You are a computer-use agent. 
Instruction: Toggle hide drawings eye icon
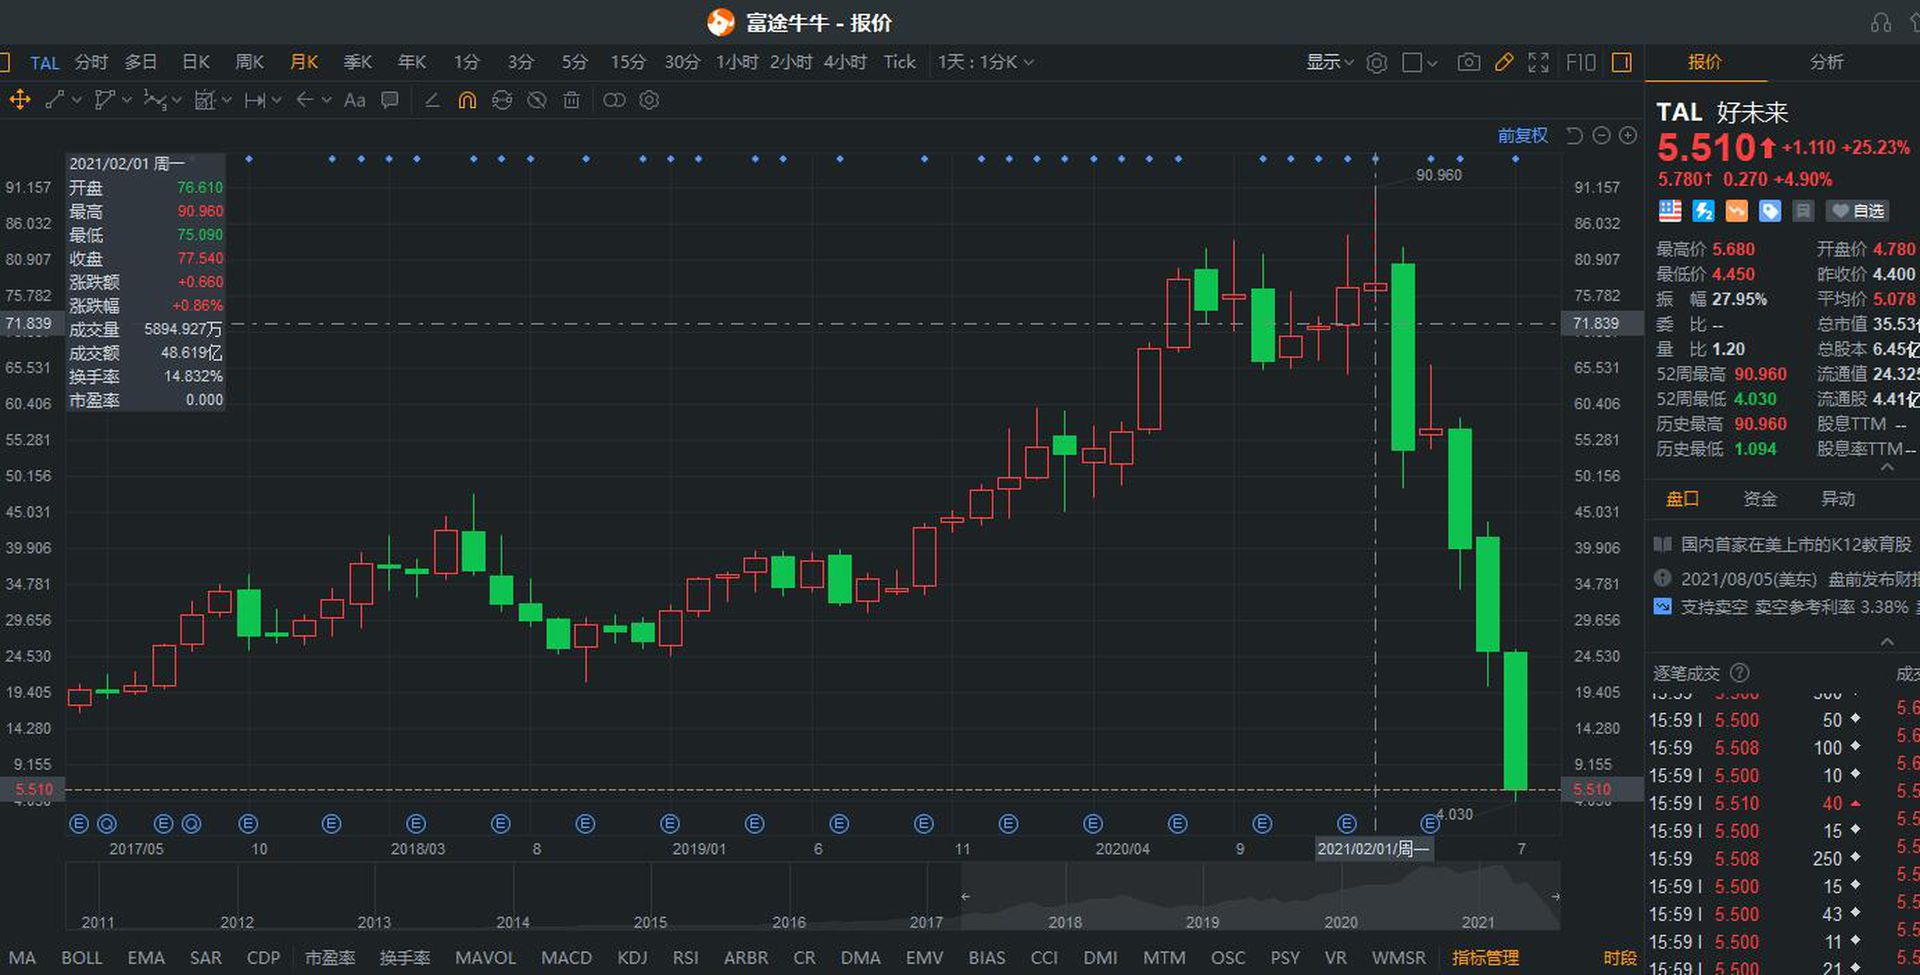(x=537, y=100)
